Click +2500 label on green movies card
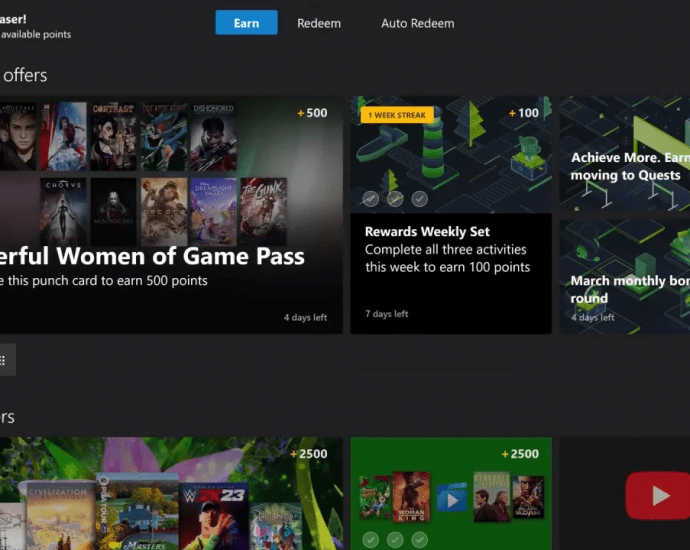This screenshot has width=690, height=550. click(520, 454)
